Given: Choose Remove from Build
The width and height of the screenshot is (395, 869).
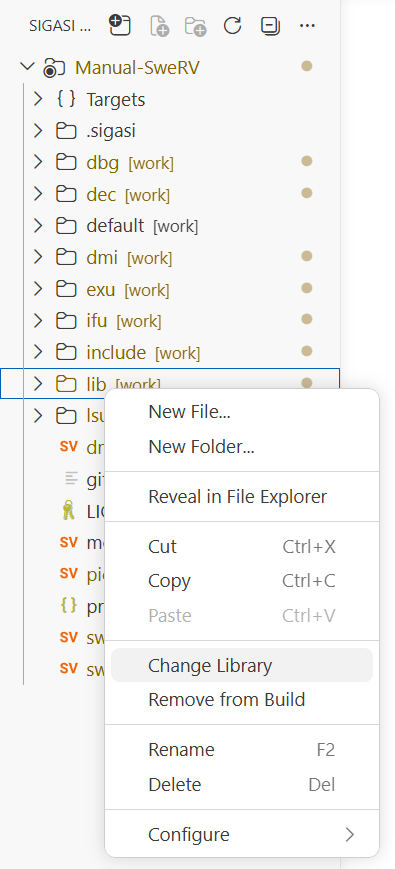Looking at the screenshot, I should click(242, 699).
